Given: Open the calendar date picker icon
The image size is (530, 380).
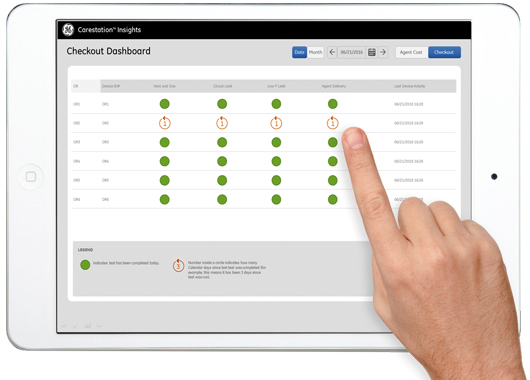Looking at the screenshot, I should tap(371, 52).
